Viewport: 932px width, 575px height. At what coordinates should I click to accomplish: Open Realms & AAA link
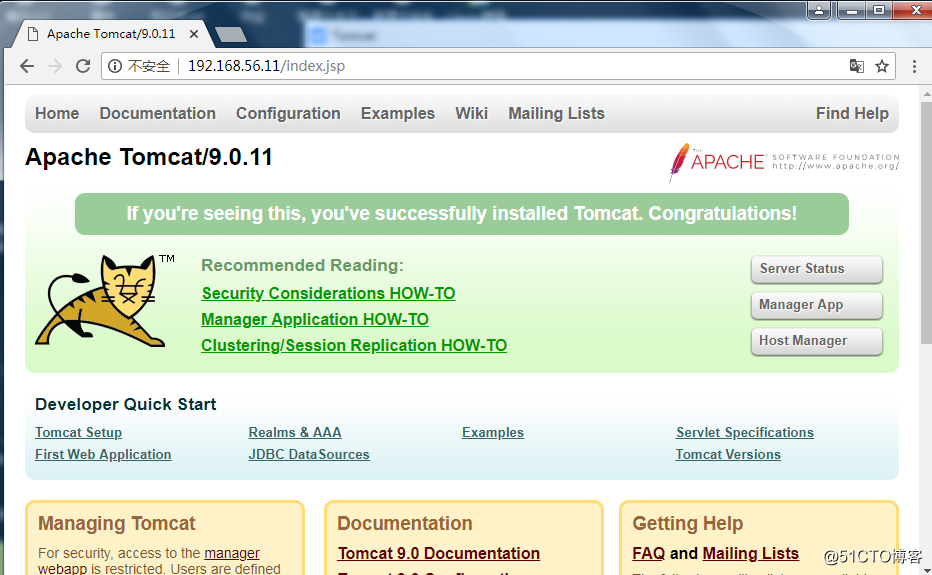pyautogui.click(x=295, y=433)
